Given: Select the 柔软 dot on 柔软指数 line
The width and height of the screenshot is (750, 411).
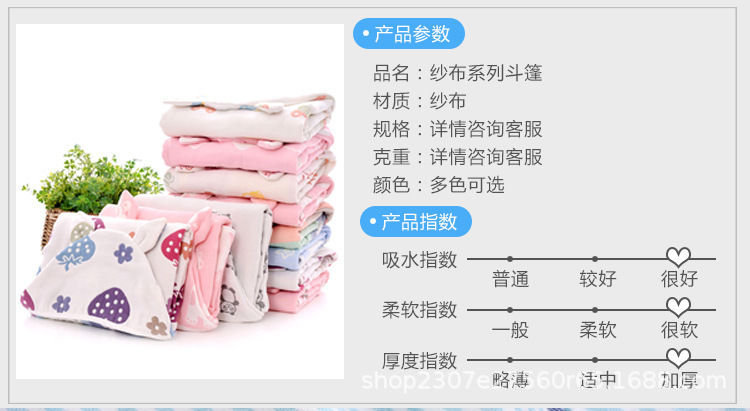Looking at the screenshot, I should coord(595,310).
